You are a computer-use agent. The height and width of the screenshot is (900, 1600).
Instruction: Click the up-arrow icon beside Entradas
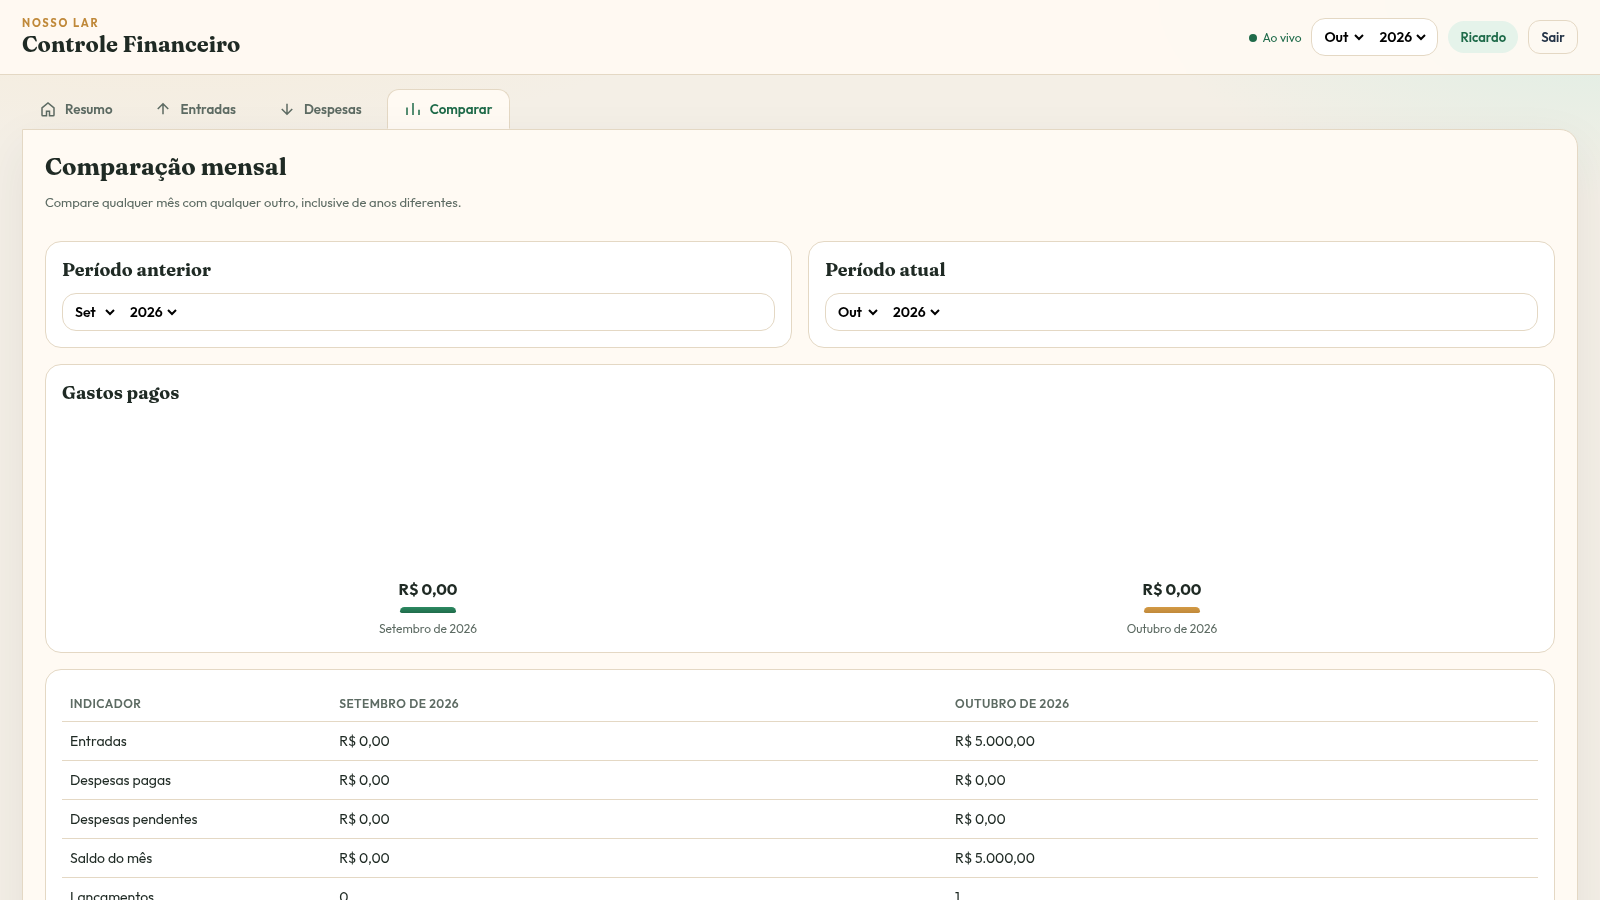coord(163,109)
